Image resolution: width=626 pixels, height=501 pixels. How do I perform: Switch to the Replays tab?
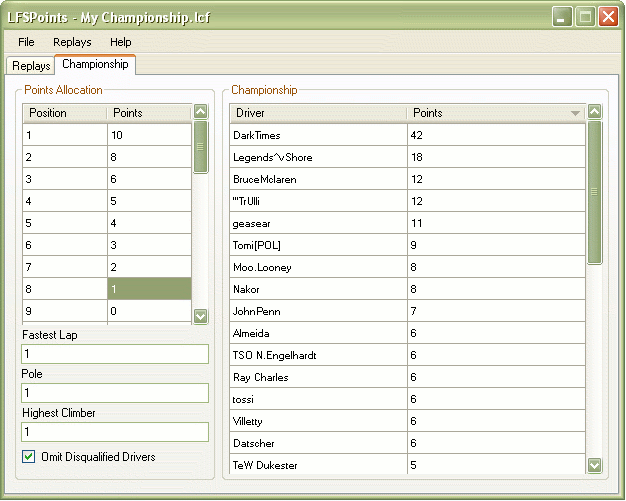point(31,65)
